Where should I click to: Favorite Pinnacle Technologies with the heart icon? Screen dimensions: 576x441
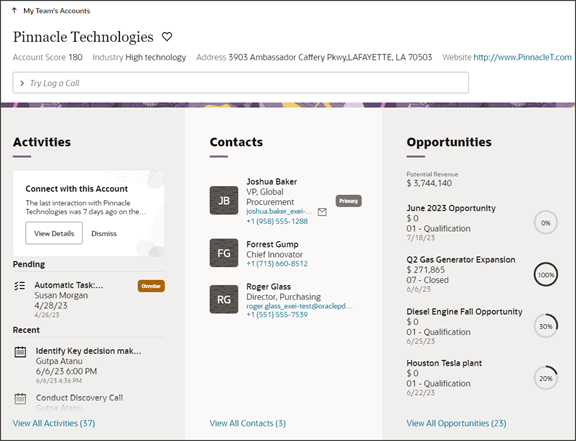pyautogui.click(x=167, y=37)
